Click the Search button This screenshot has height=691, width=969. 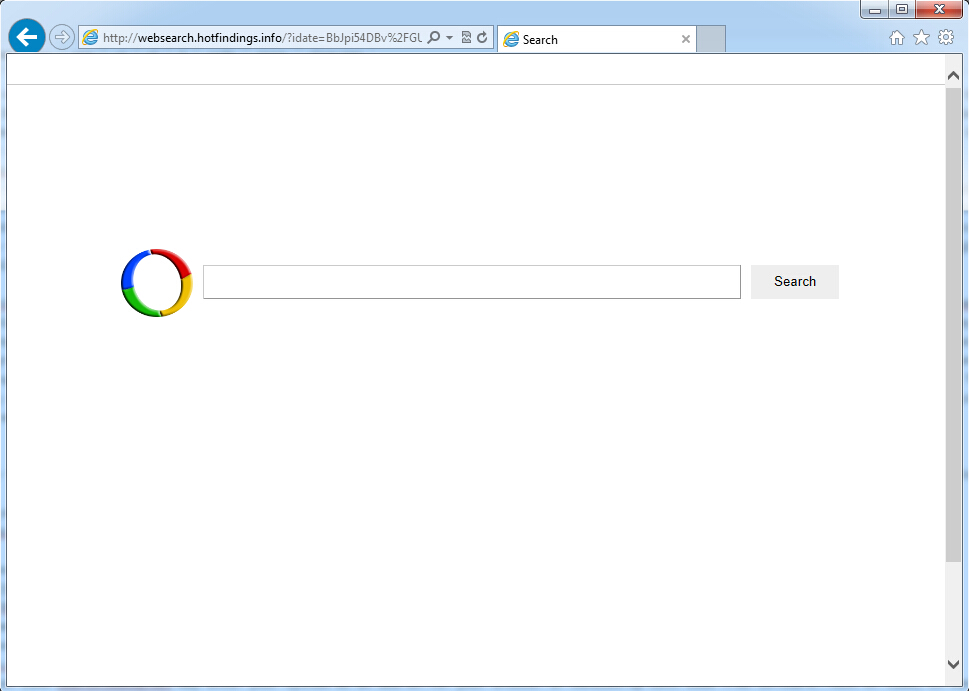tap(795, 282)
